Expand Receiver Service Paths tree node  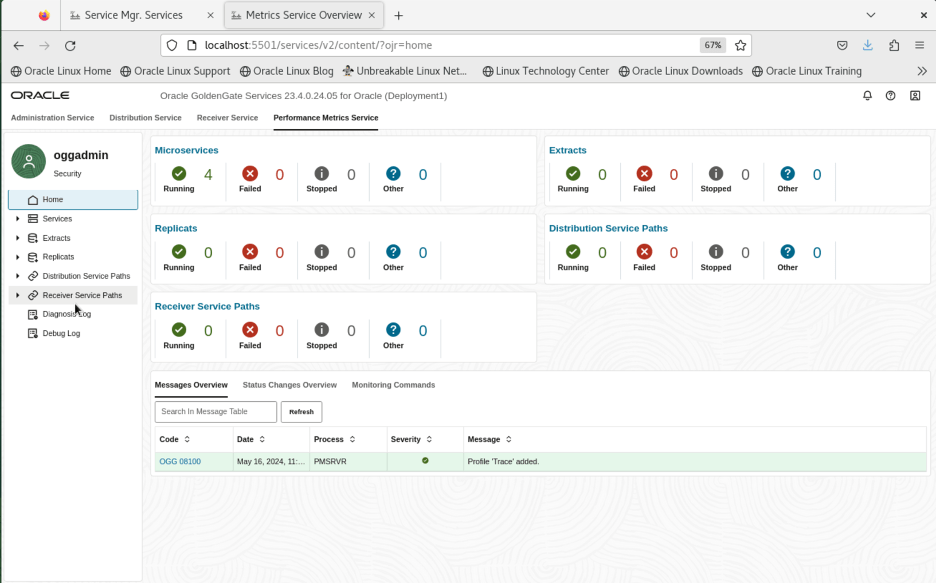coord(17,295)
